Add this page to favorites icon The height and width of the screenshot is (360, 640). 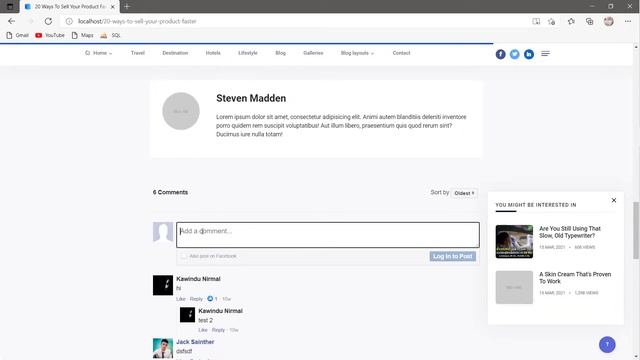click(552, 21)
